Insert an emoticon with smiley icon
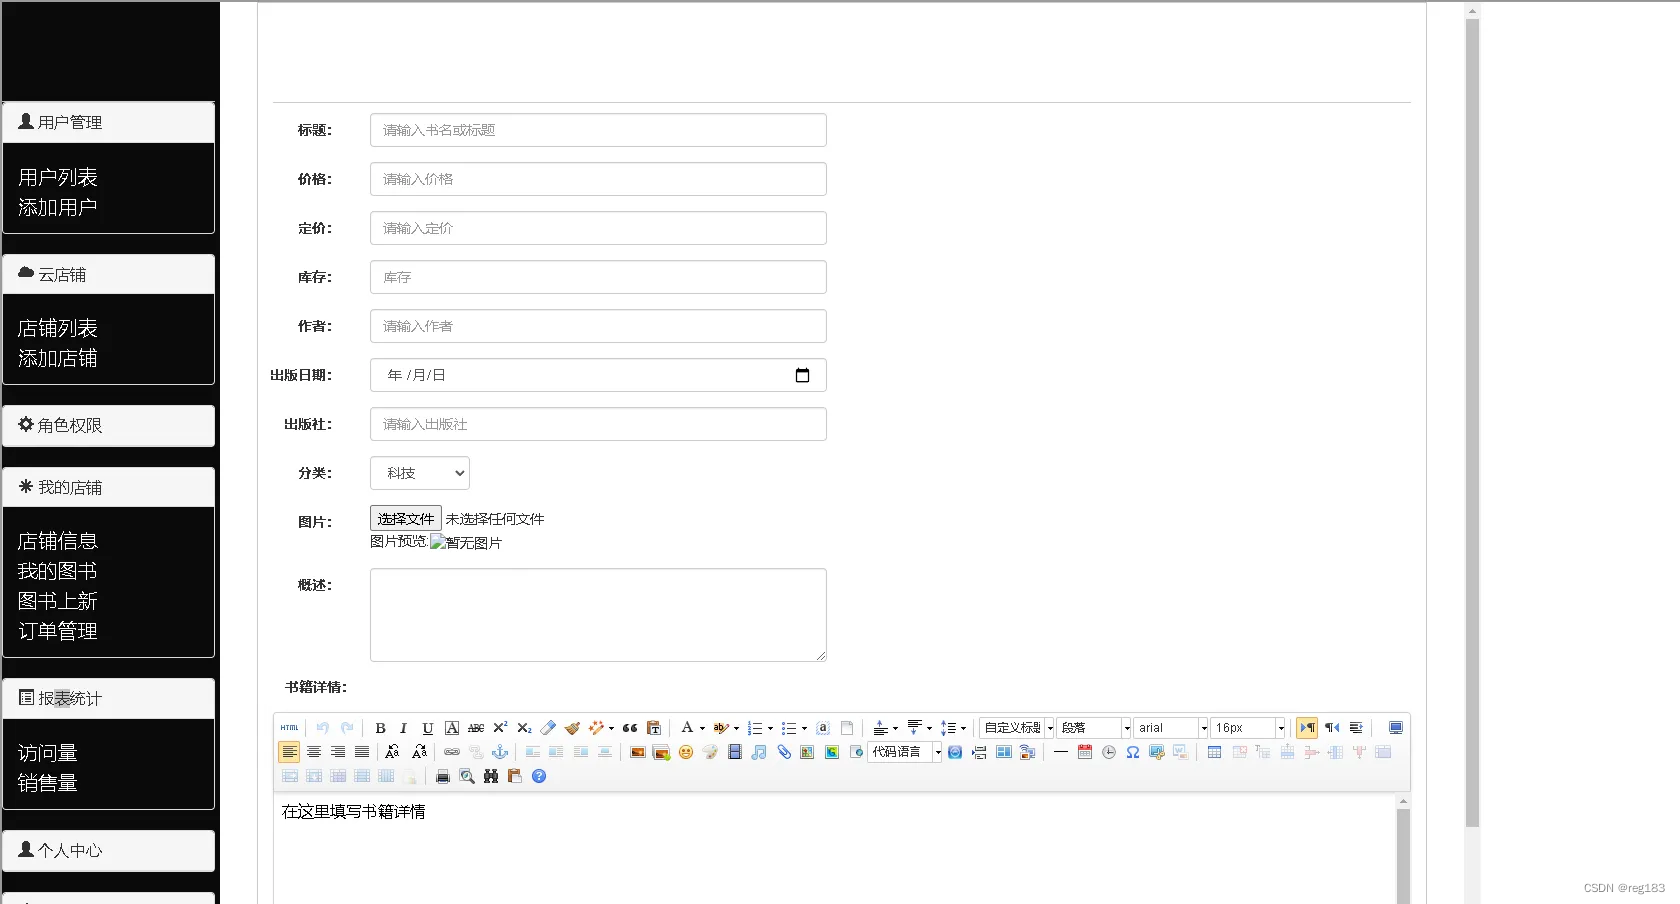Image resolution: width=1680 pixels, height=904 pixels. point(686,752)
